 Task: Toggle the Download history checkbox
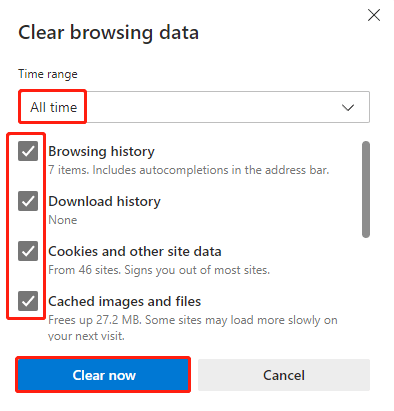click(x=28, y=201)
